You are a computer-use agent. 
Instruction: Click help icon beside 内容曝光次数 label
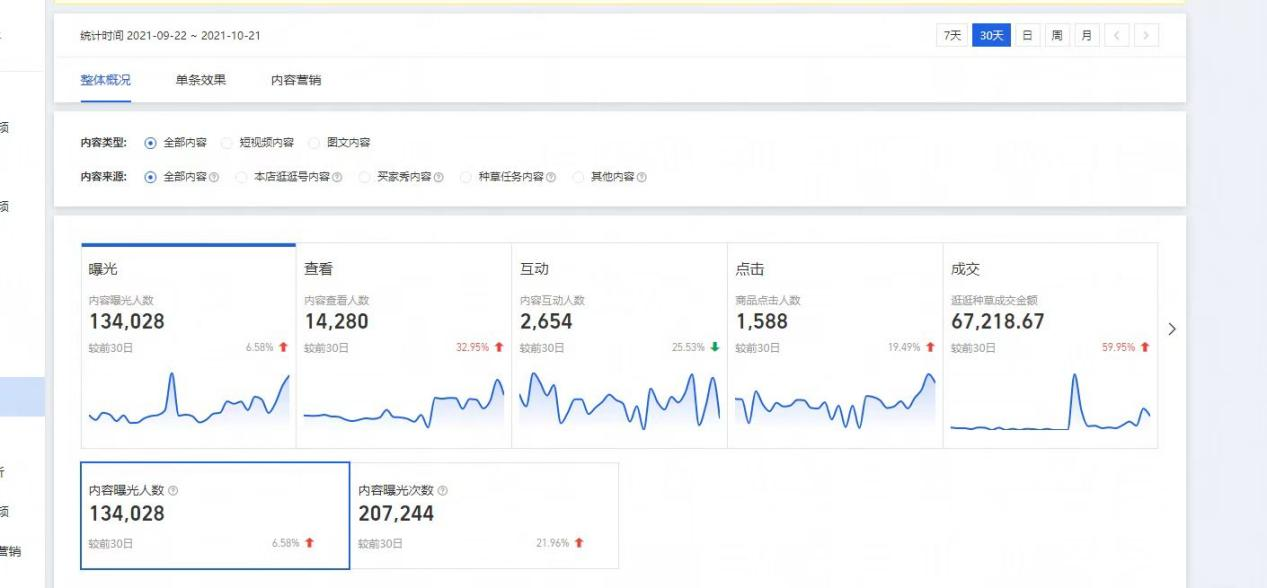[443, 491]
